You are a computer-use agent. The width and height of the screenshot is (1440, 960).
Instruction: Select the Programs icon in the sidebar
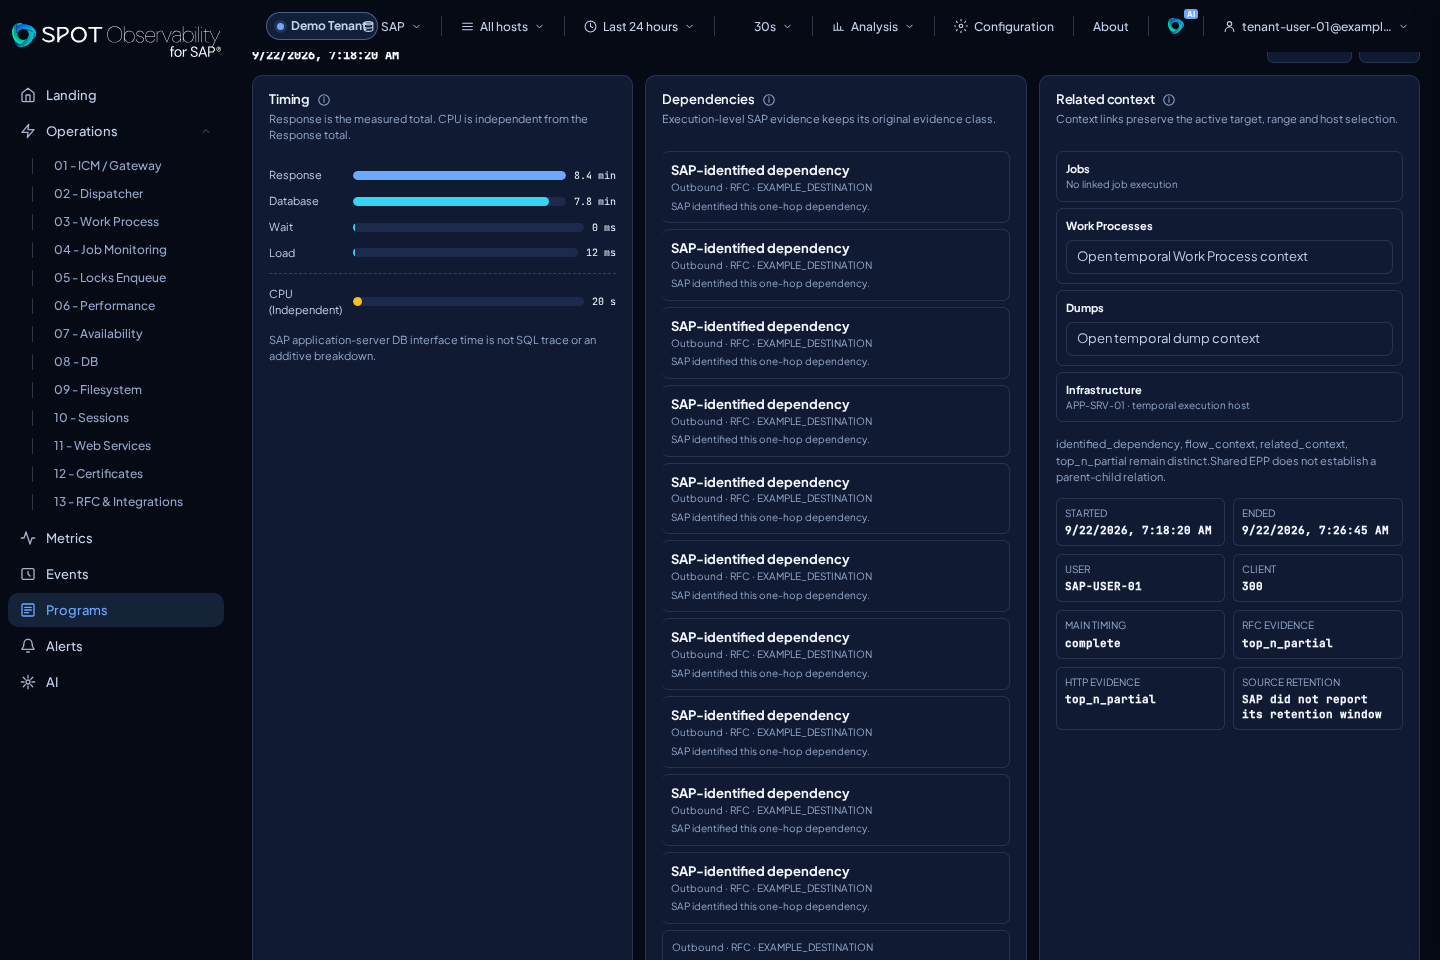click(x=28, y=610)
